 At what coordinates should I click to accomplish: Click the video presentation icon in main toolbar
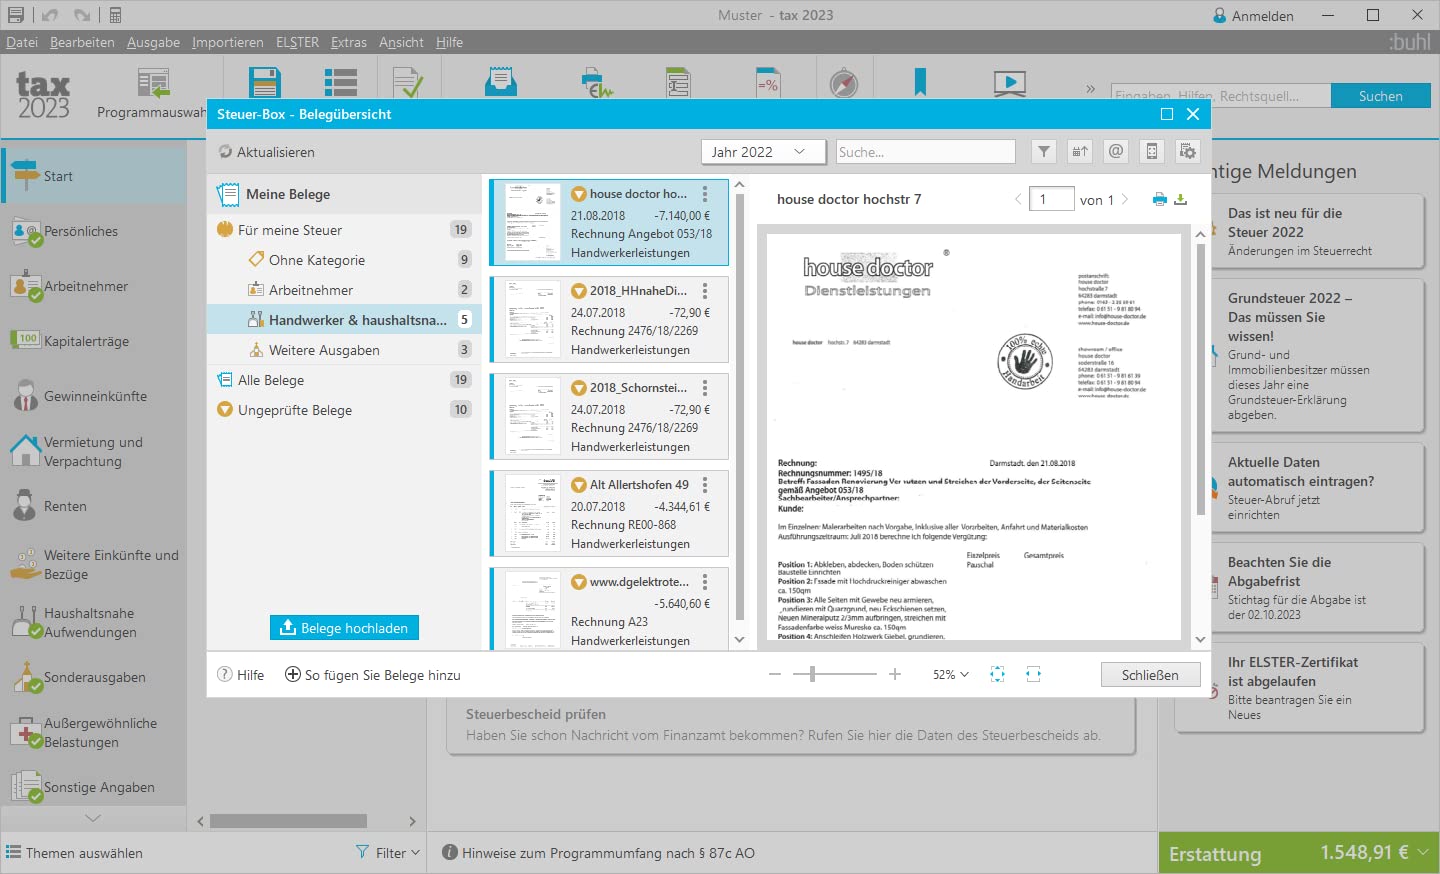1010,83
